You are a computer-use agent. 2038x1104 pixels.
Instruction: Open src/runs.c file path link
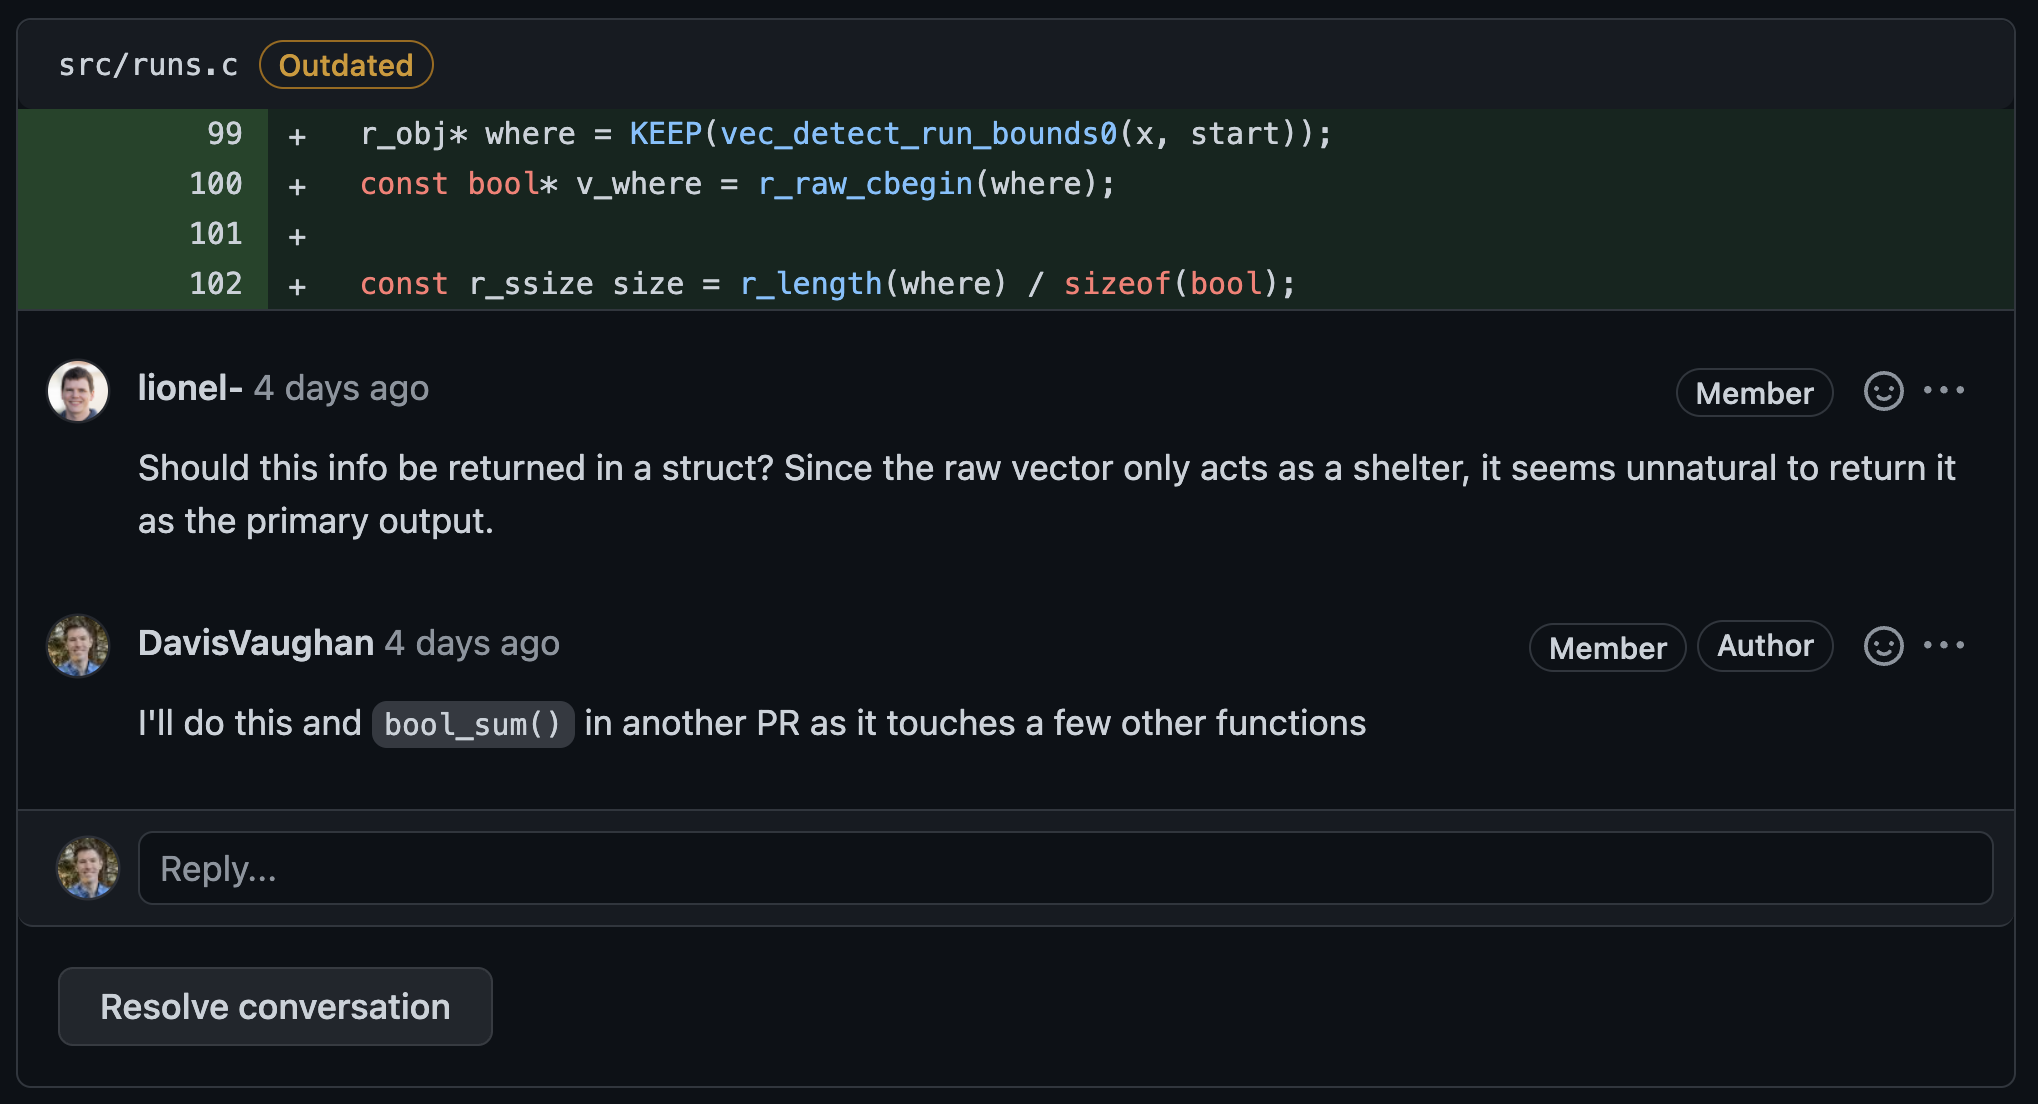coord(148,65)
